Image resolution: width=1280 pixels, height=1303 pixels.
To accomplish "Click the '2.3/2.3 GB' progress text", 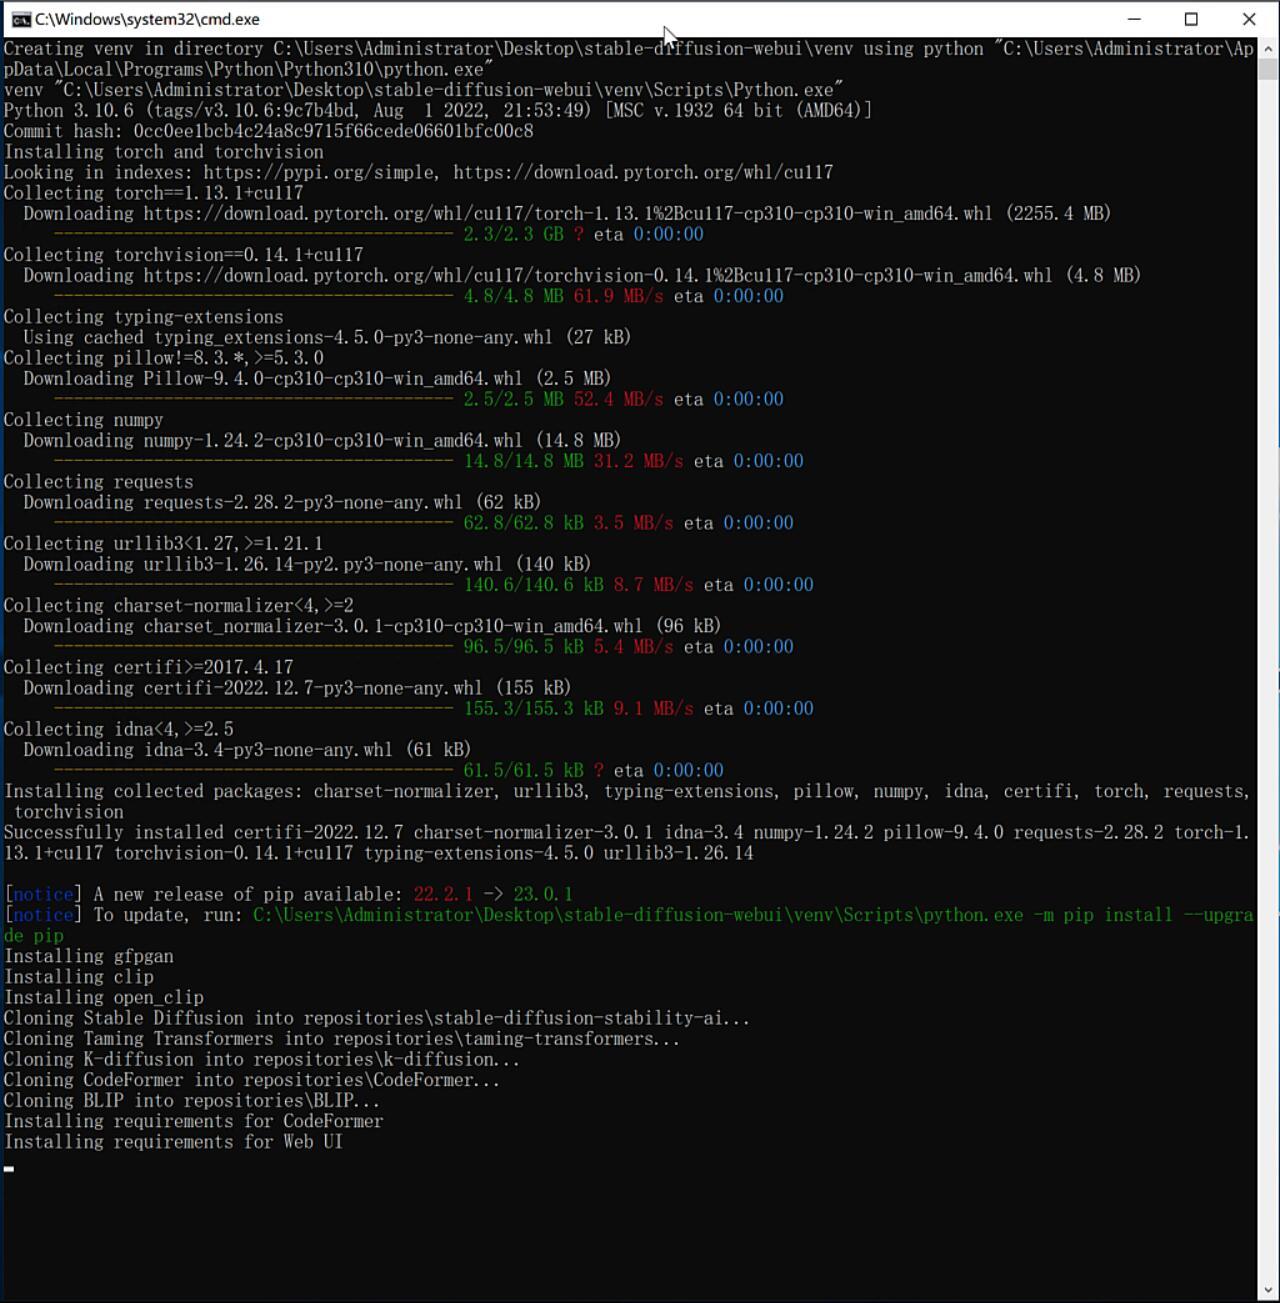I will tap(513, 234).
